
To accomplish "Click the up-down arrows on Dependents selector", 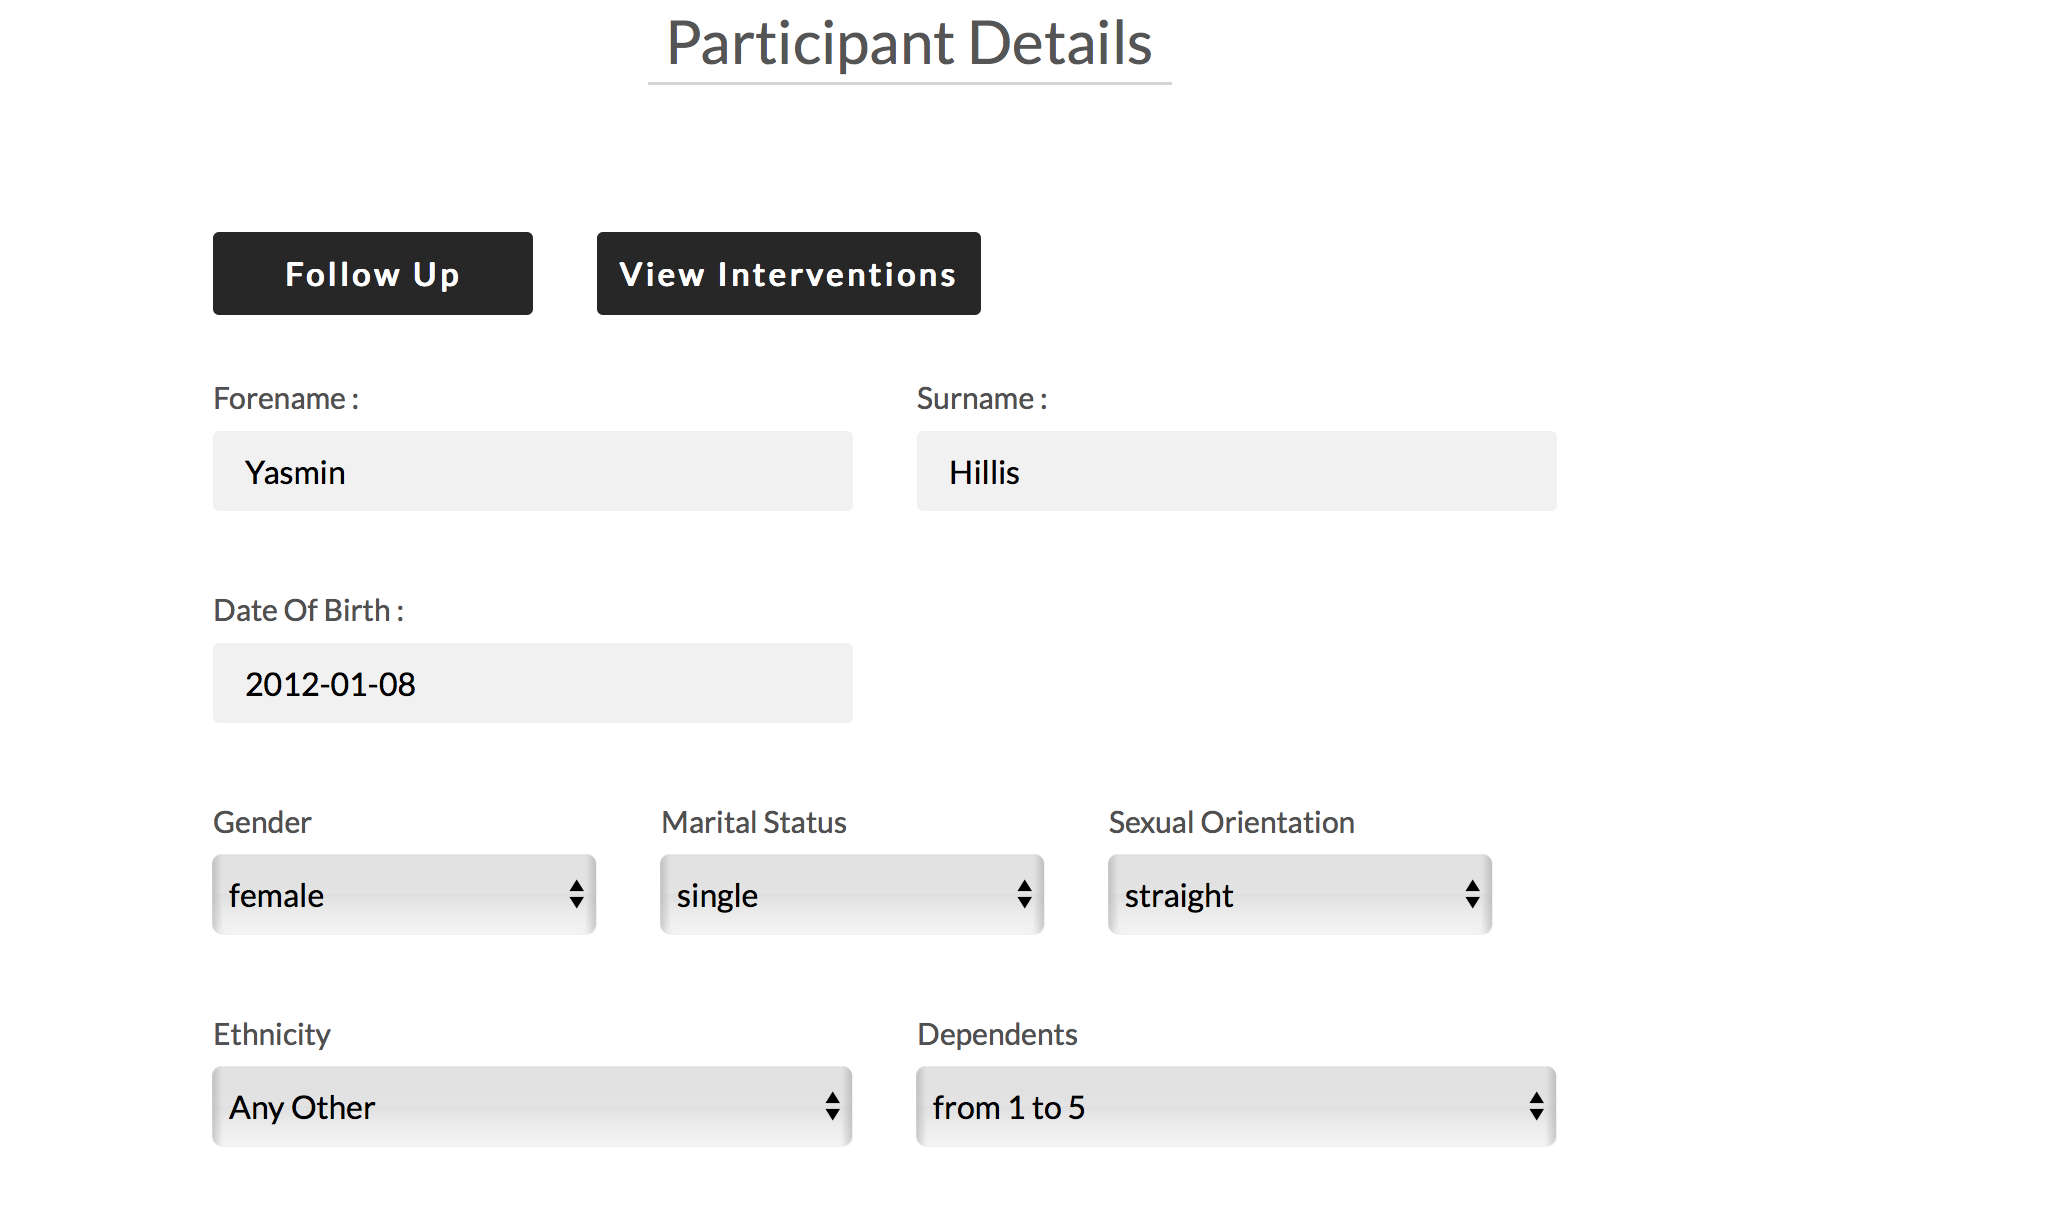I will click(1536, 1107).
